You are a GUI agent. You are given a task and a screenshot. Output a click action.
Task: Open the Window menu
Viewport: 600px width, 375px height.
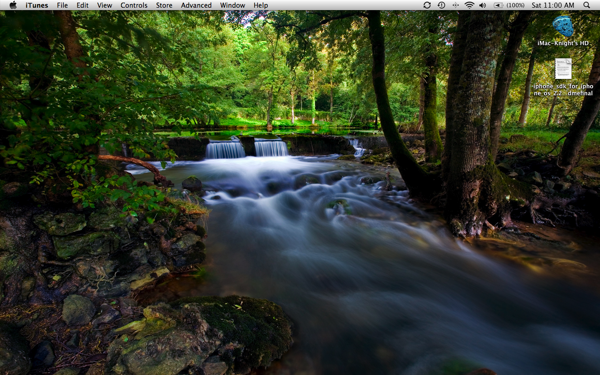coord(232,5)
